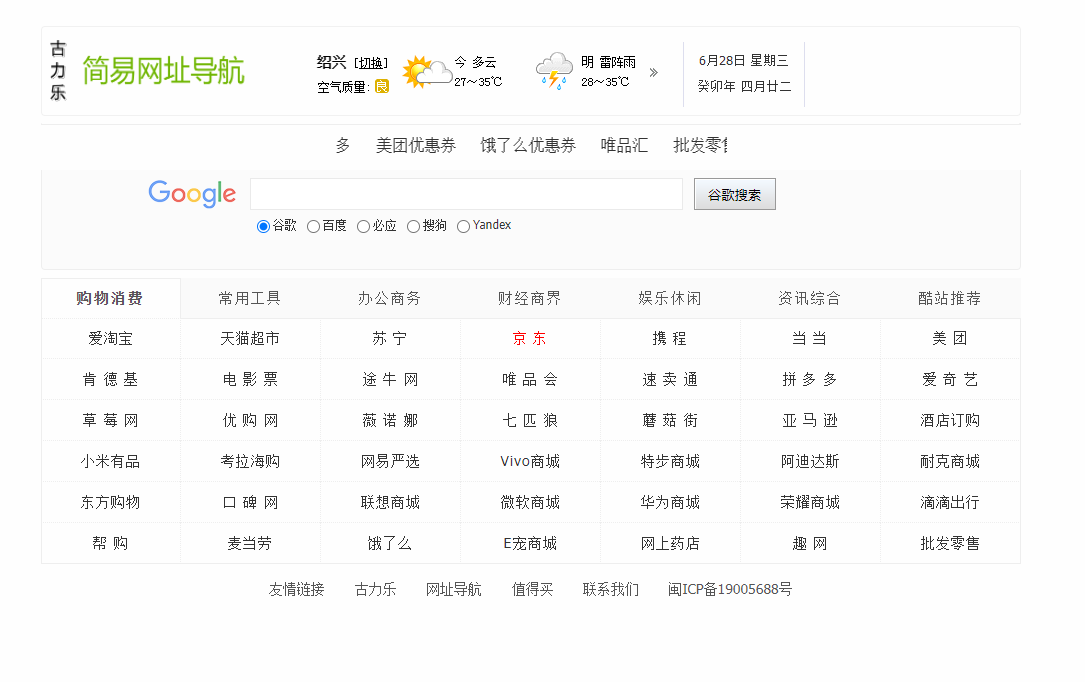Image resolution: width=1085 pixels, height=682 pixels.
Task: Click the air quality 良 badge
Action: tap(382, 86)
